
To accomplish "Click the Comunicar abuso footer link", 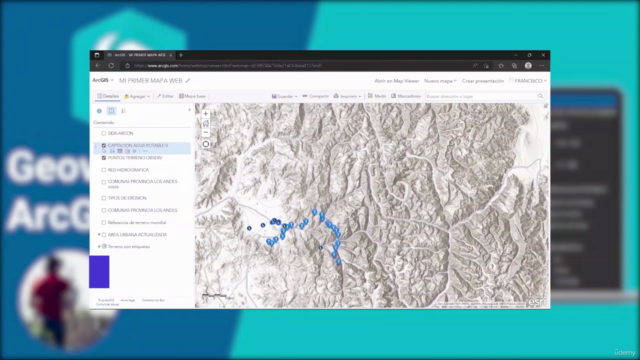I will tap(107, 304).
